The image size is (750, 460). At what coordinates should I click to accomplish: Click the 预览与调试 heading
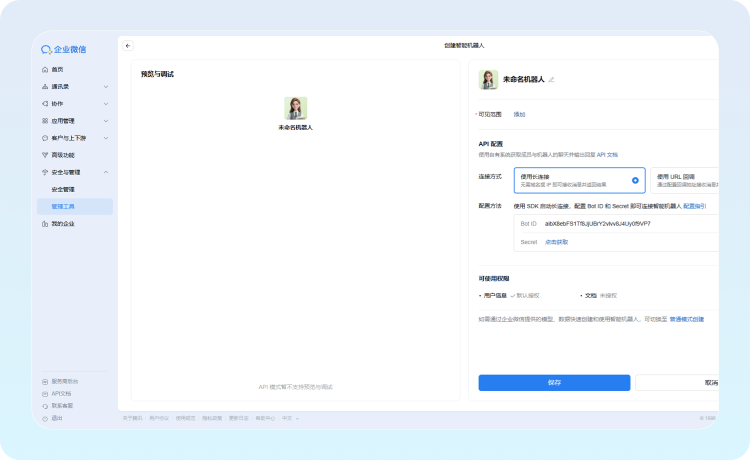tap(157, 74)
